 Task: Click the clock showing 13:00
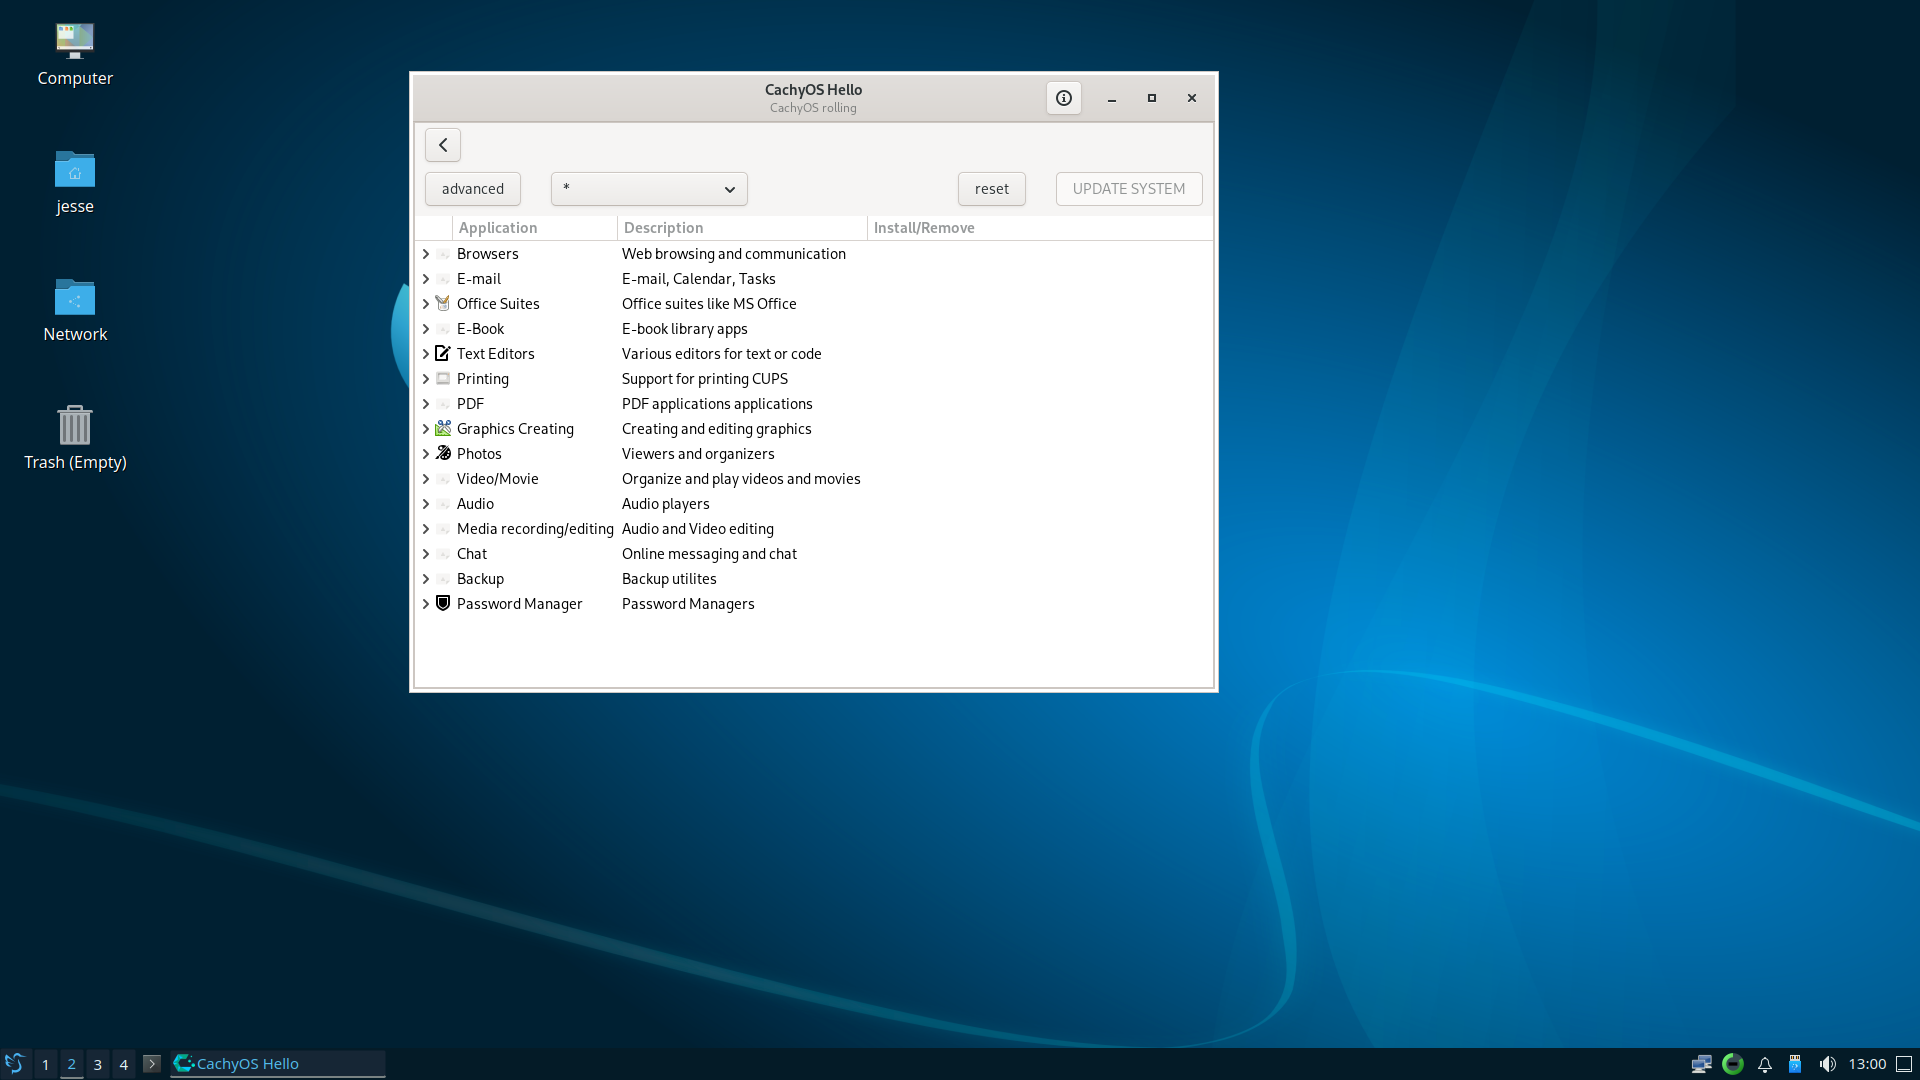1867,1064
